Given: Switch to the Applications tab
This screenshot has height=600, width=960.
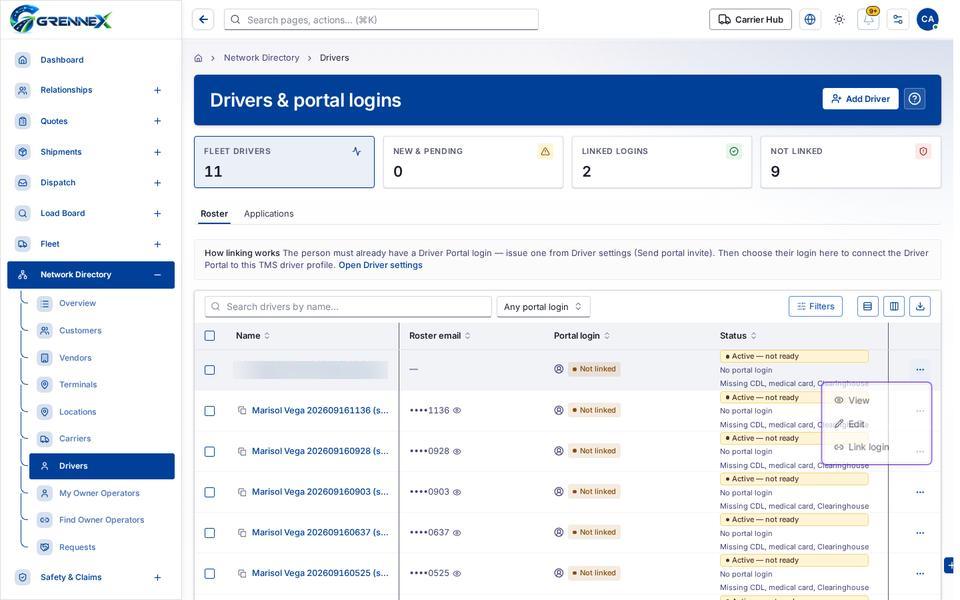Looking at the screenshot, I should coord(269,214).
